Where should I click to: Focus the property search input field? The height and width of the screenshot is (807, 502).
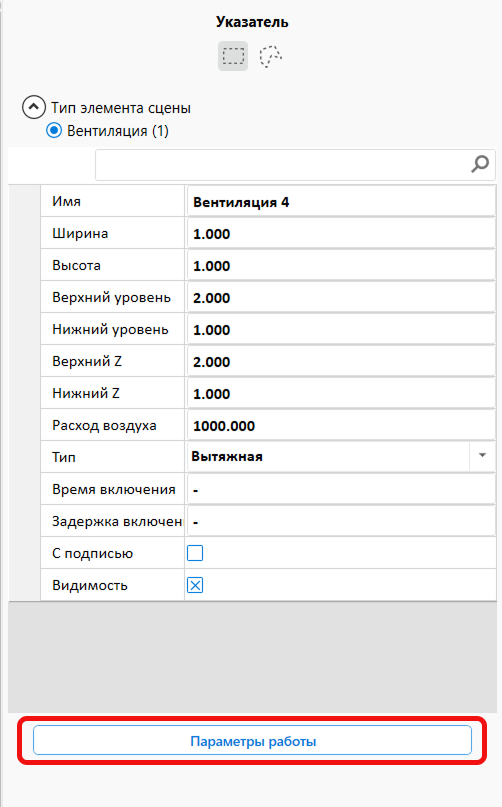pyautogui.click(x=293, y=165)
